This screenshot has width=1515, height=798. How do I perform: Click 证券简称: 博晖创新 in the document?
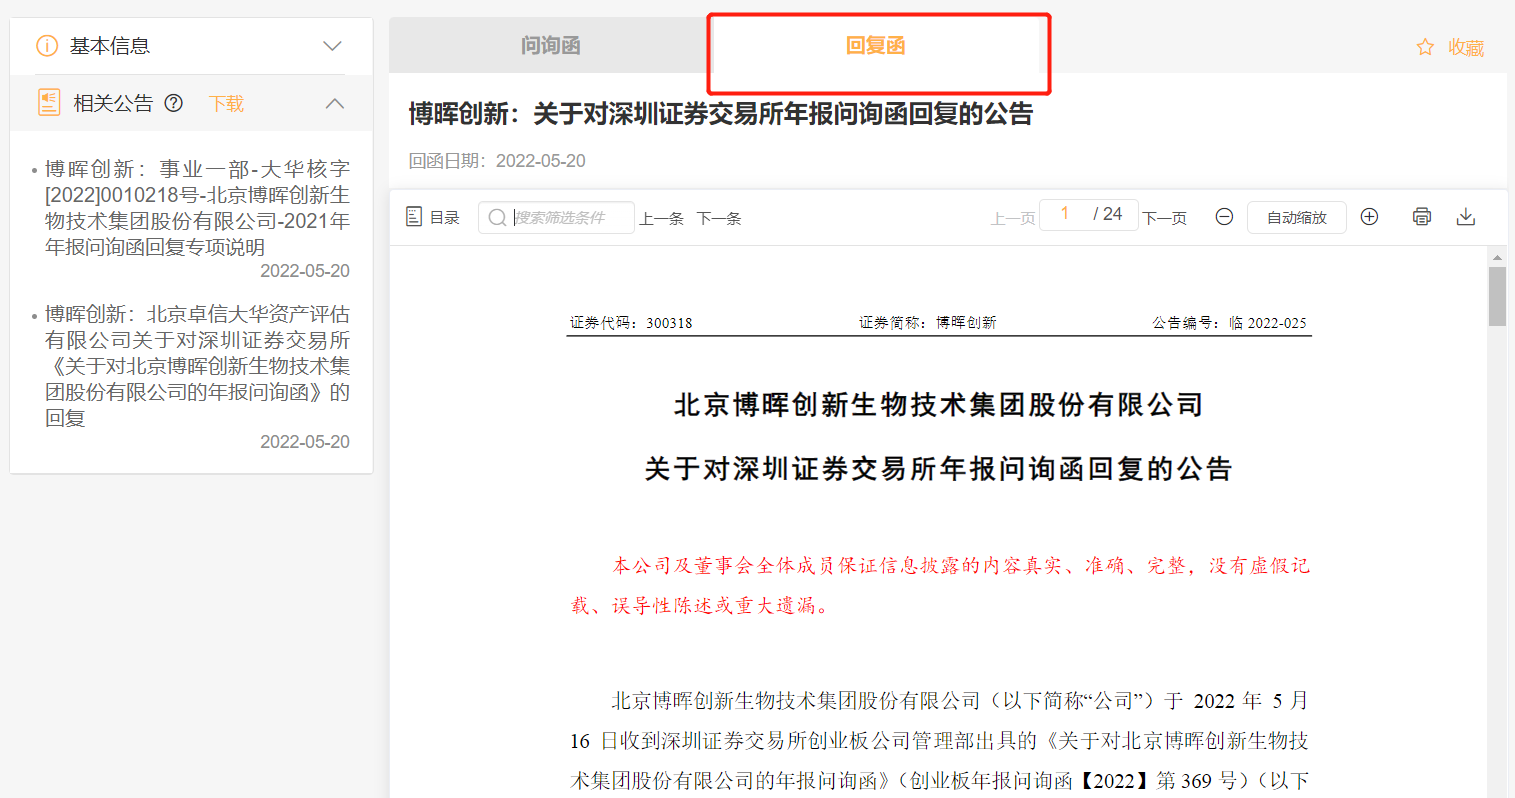pos(927,323)
